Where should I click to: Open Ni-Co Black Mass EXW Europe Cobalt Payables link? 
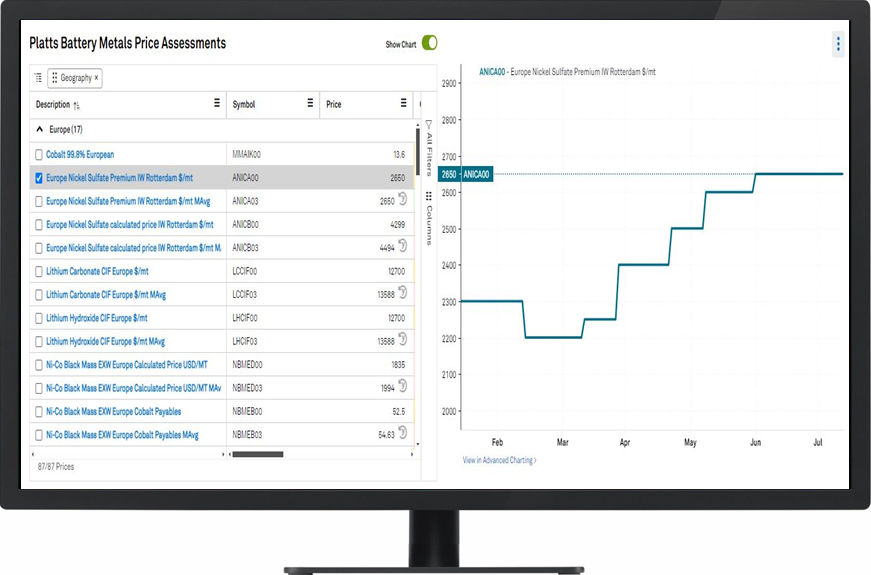tap(113, 411)
